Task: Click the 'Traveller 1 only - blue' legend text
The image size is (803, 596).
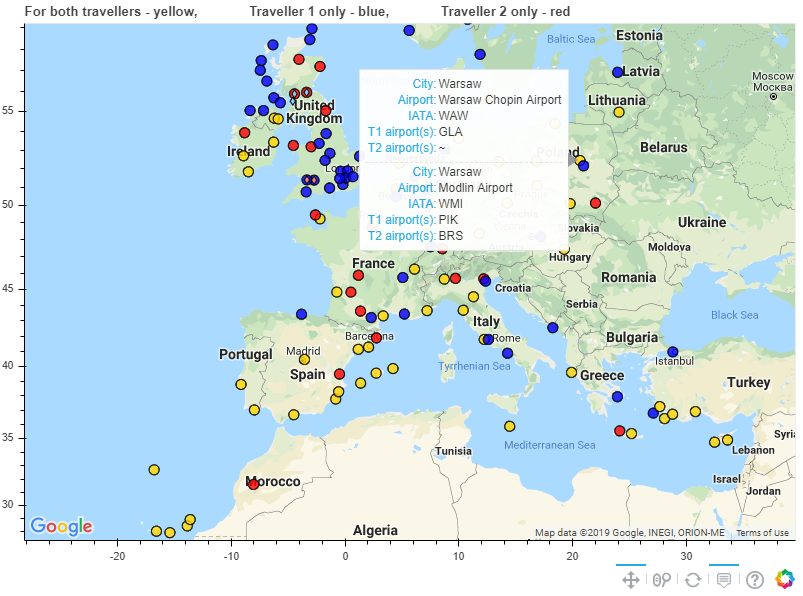Action: point(319,11)
